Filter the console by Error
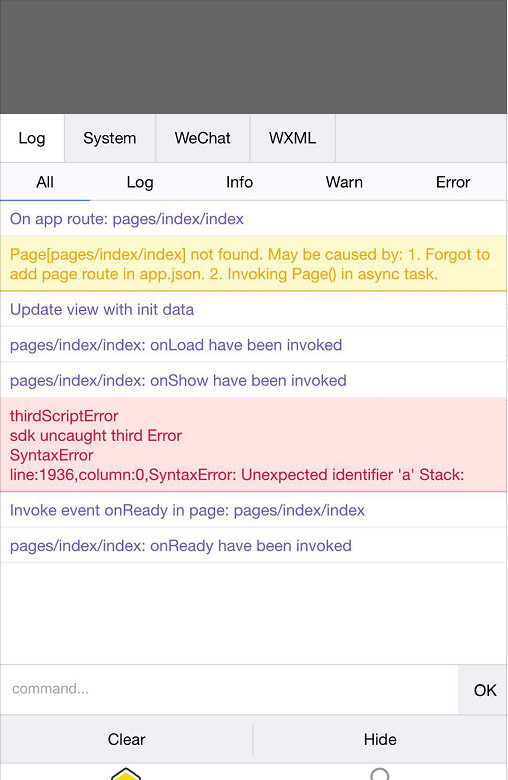 (x=453, y=182)
